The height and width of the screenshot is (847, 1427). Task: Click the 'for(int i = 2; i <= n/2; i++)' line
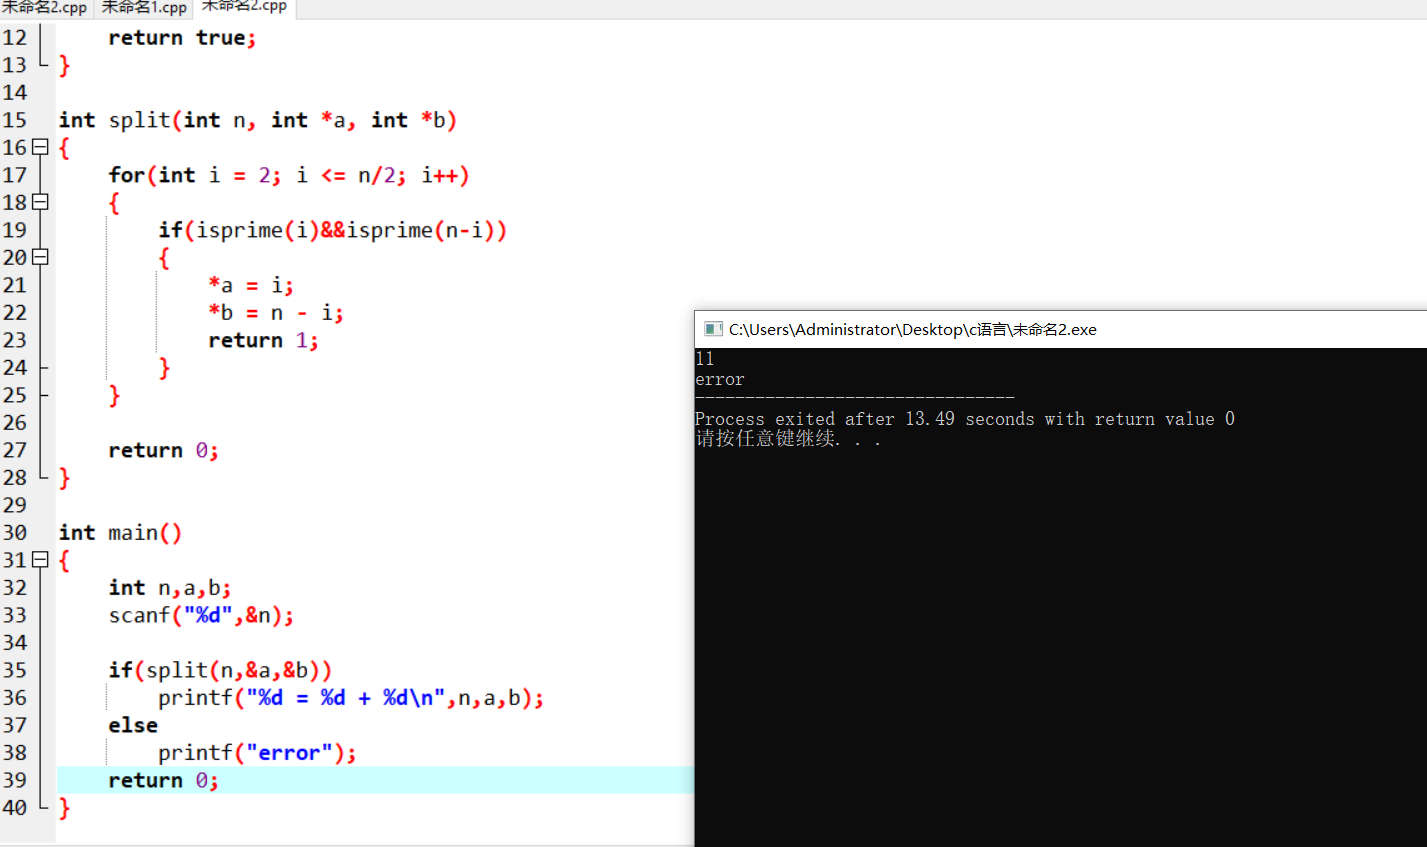point(289,175)
